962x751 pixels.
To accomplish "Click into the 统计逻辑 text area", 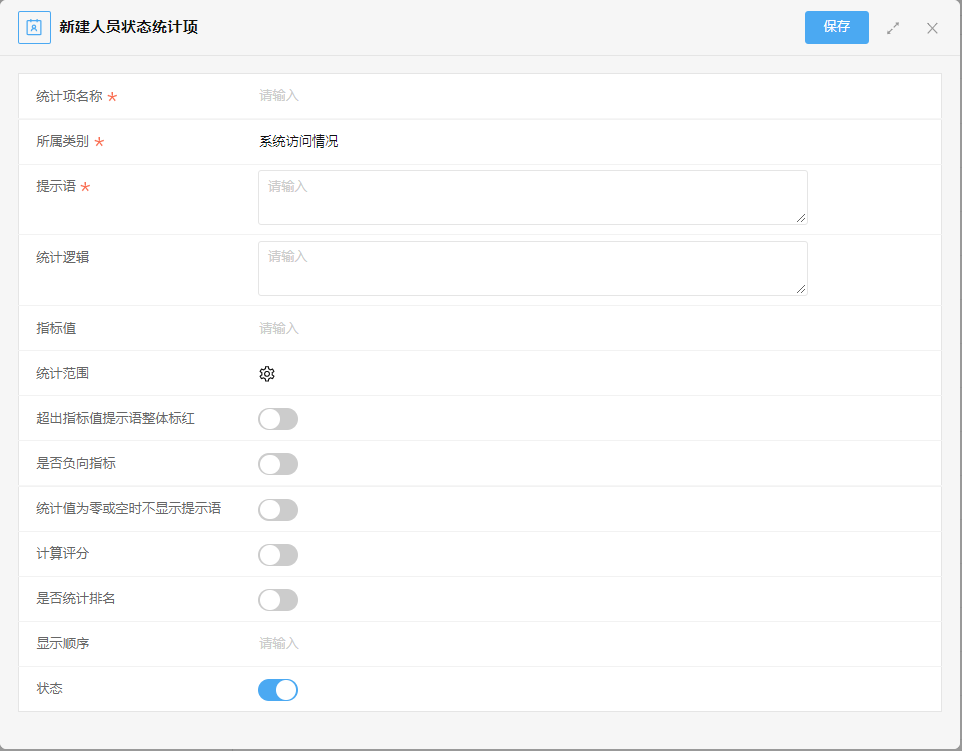I will [533, 268].
